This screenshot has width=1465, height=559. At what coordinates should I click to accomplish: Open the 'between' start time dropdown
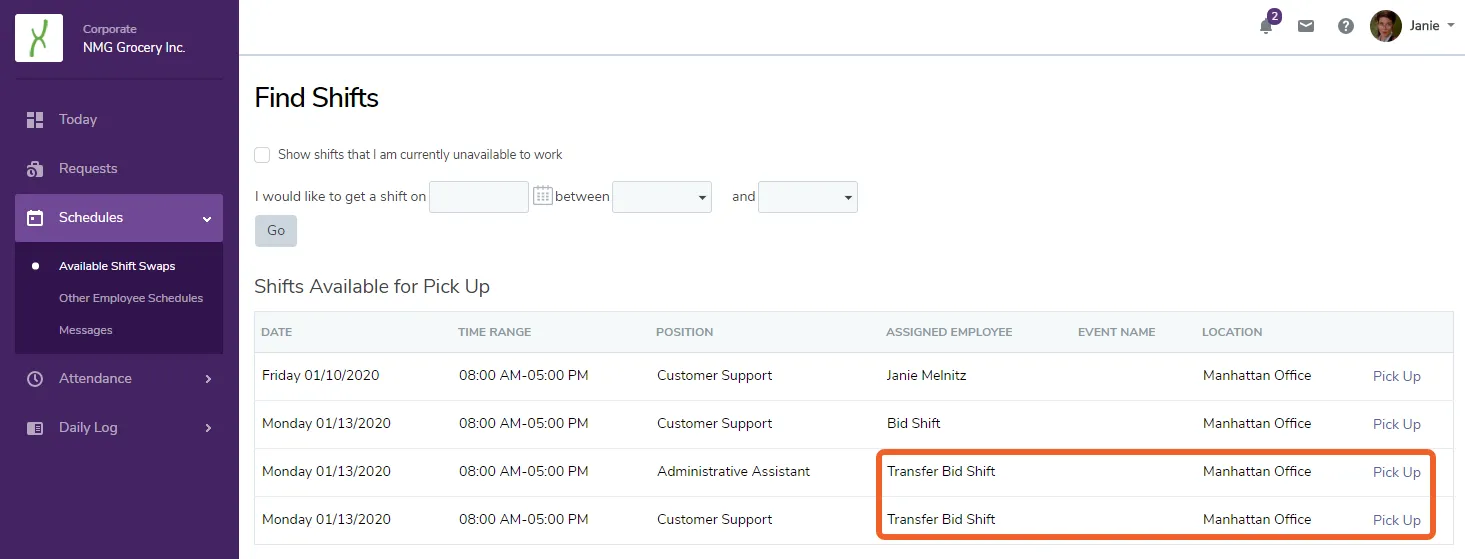pos(661,197)
